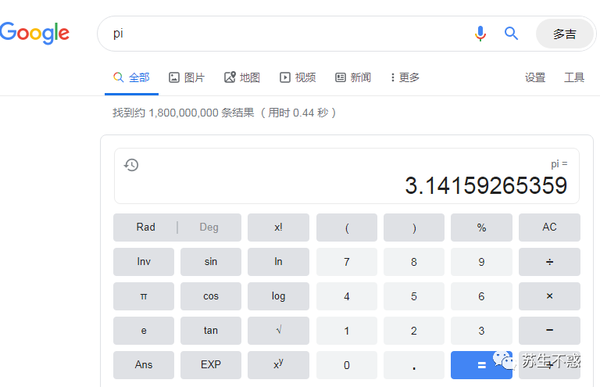Switch calculator to Rad mode
This screenshot has height=387, width=600.
tap(145, 227)
